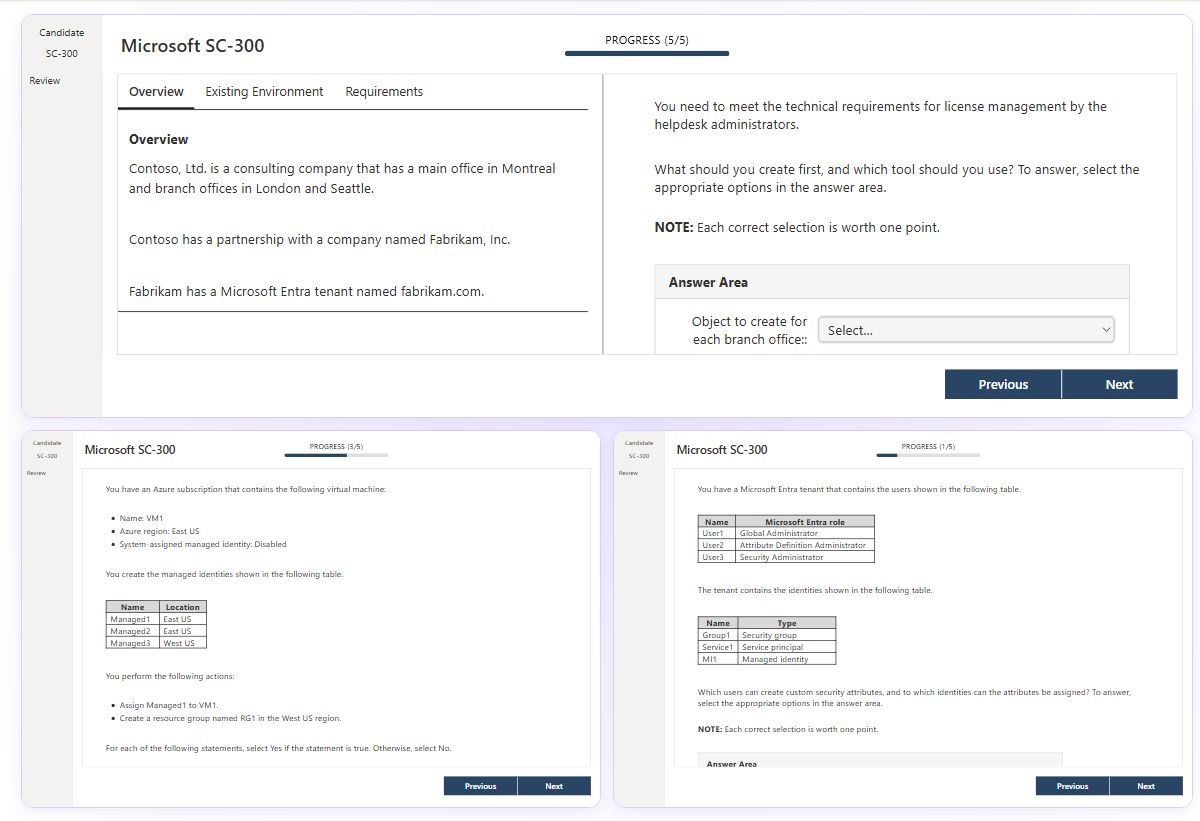Click the User1 cell in the roles table
This screenshot has height=821, width=1200.
(x=717, y=533)
